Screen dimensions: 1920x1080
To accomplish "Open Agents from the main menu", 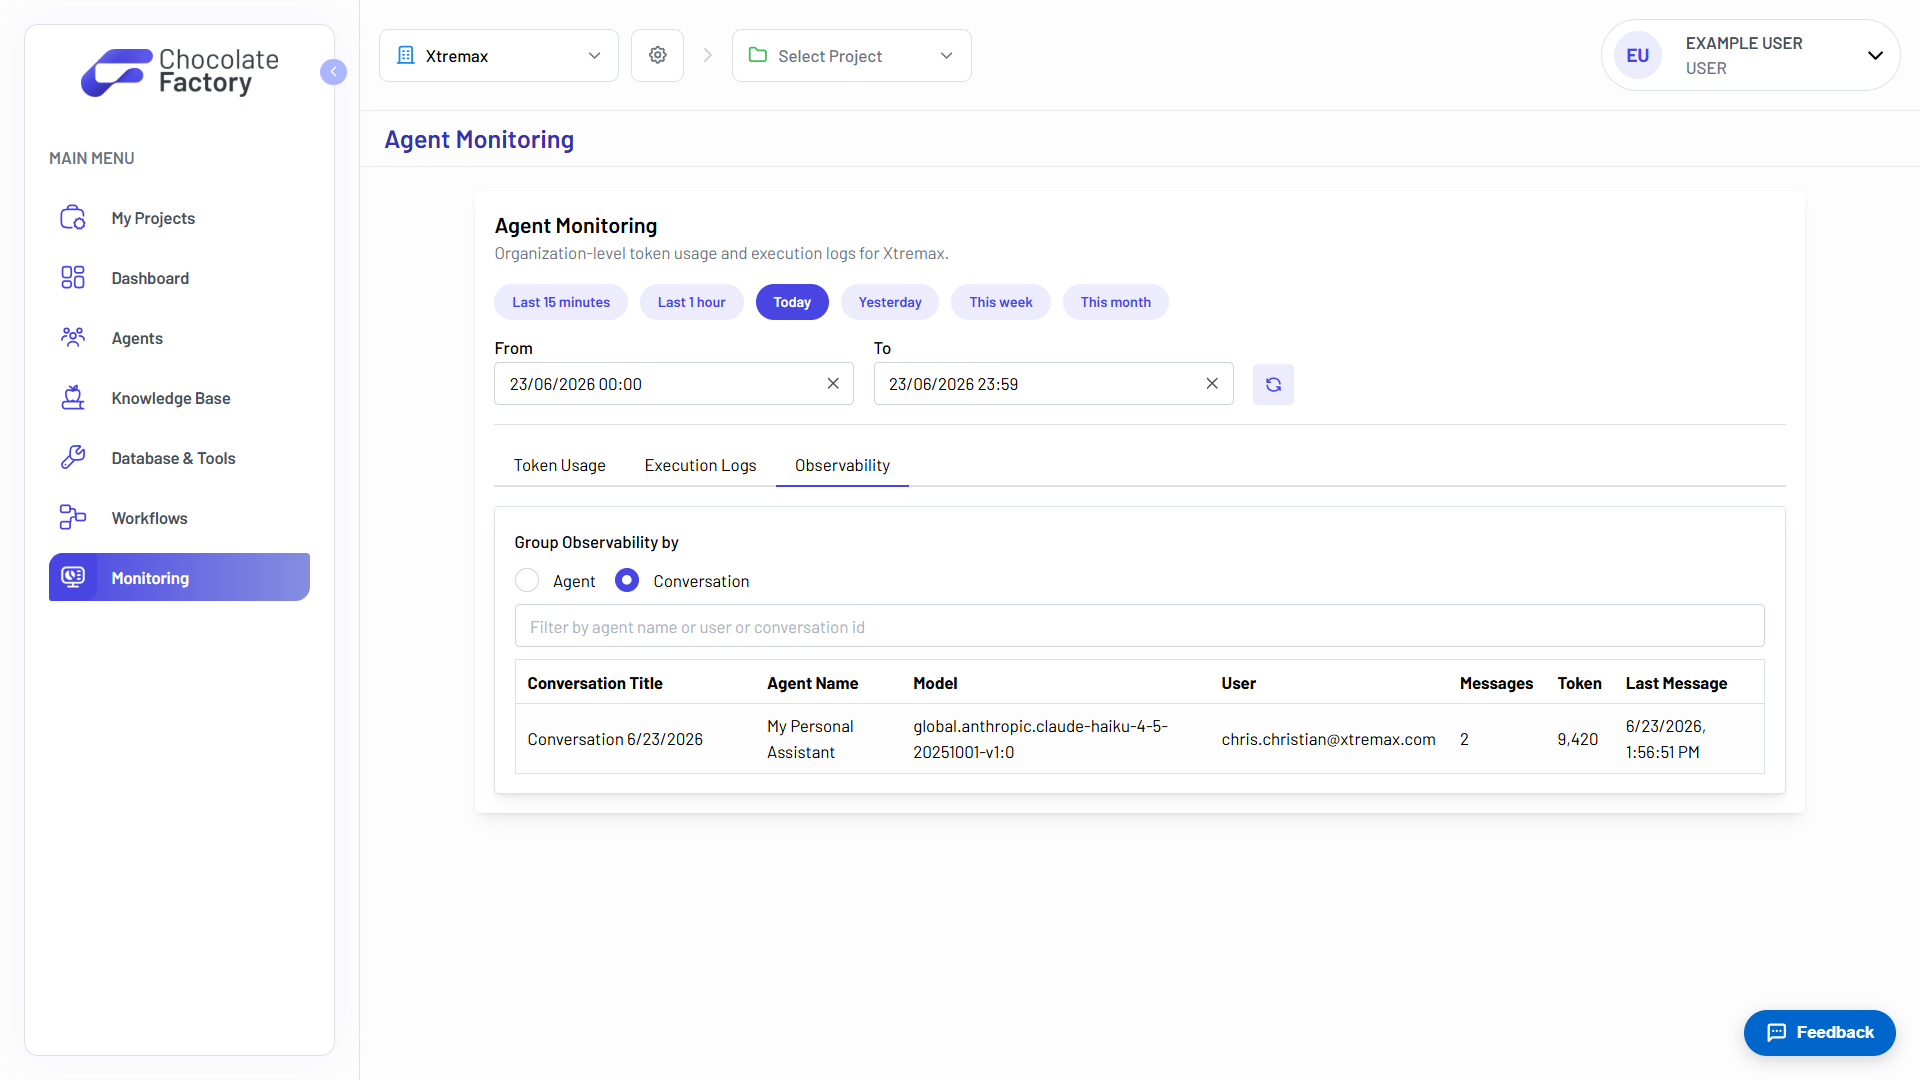I will click(179, 338).
